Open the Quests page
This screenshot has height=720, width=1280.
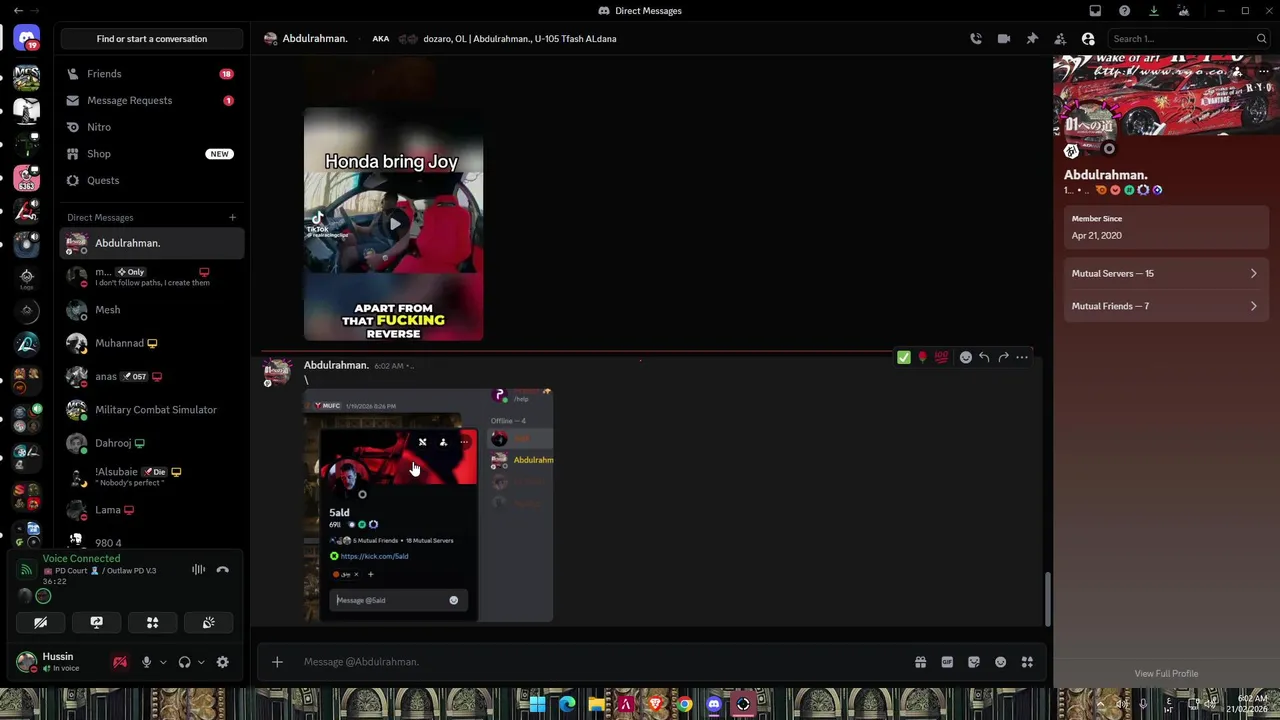coord(152,180)
